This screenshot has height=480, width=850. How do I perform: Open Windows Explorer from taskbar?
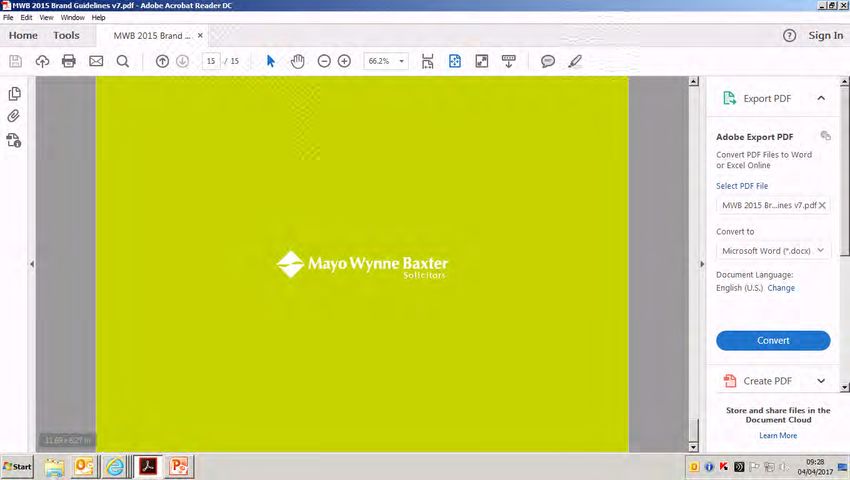pos(54,466)
